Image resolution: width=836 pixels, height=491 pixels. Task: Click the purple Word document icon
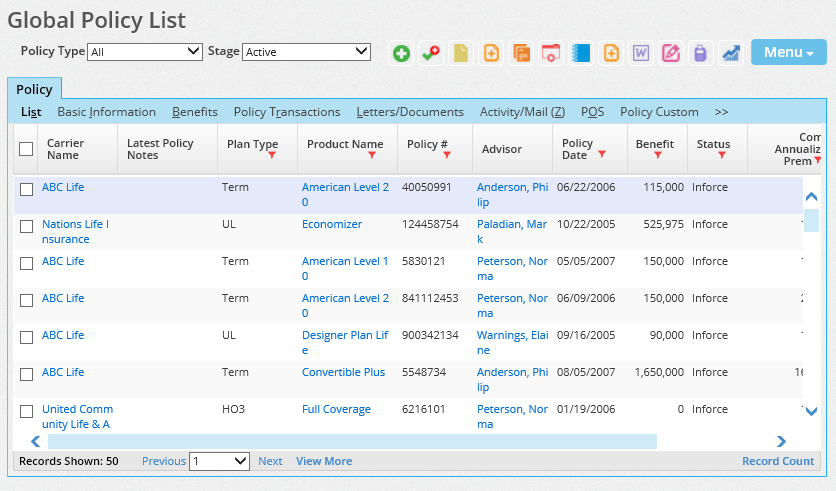pos(641,53)
